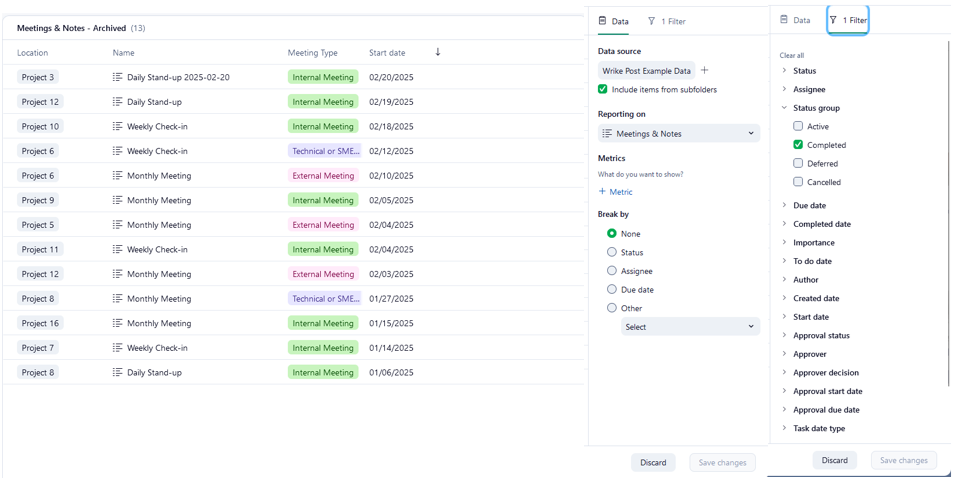Screen dimensions: 955x480
Task: Check the Deferred status group box
Action: coord(798,164)
